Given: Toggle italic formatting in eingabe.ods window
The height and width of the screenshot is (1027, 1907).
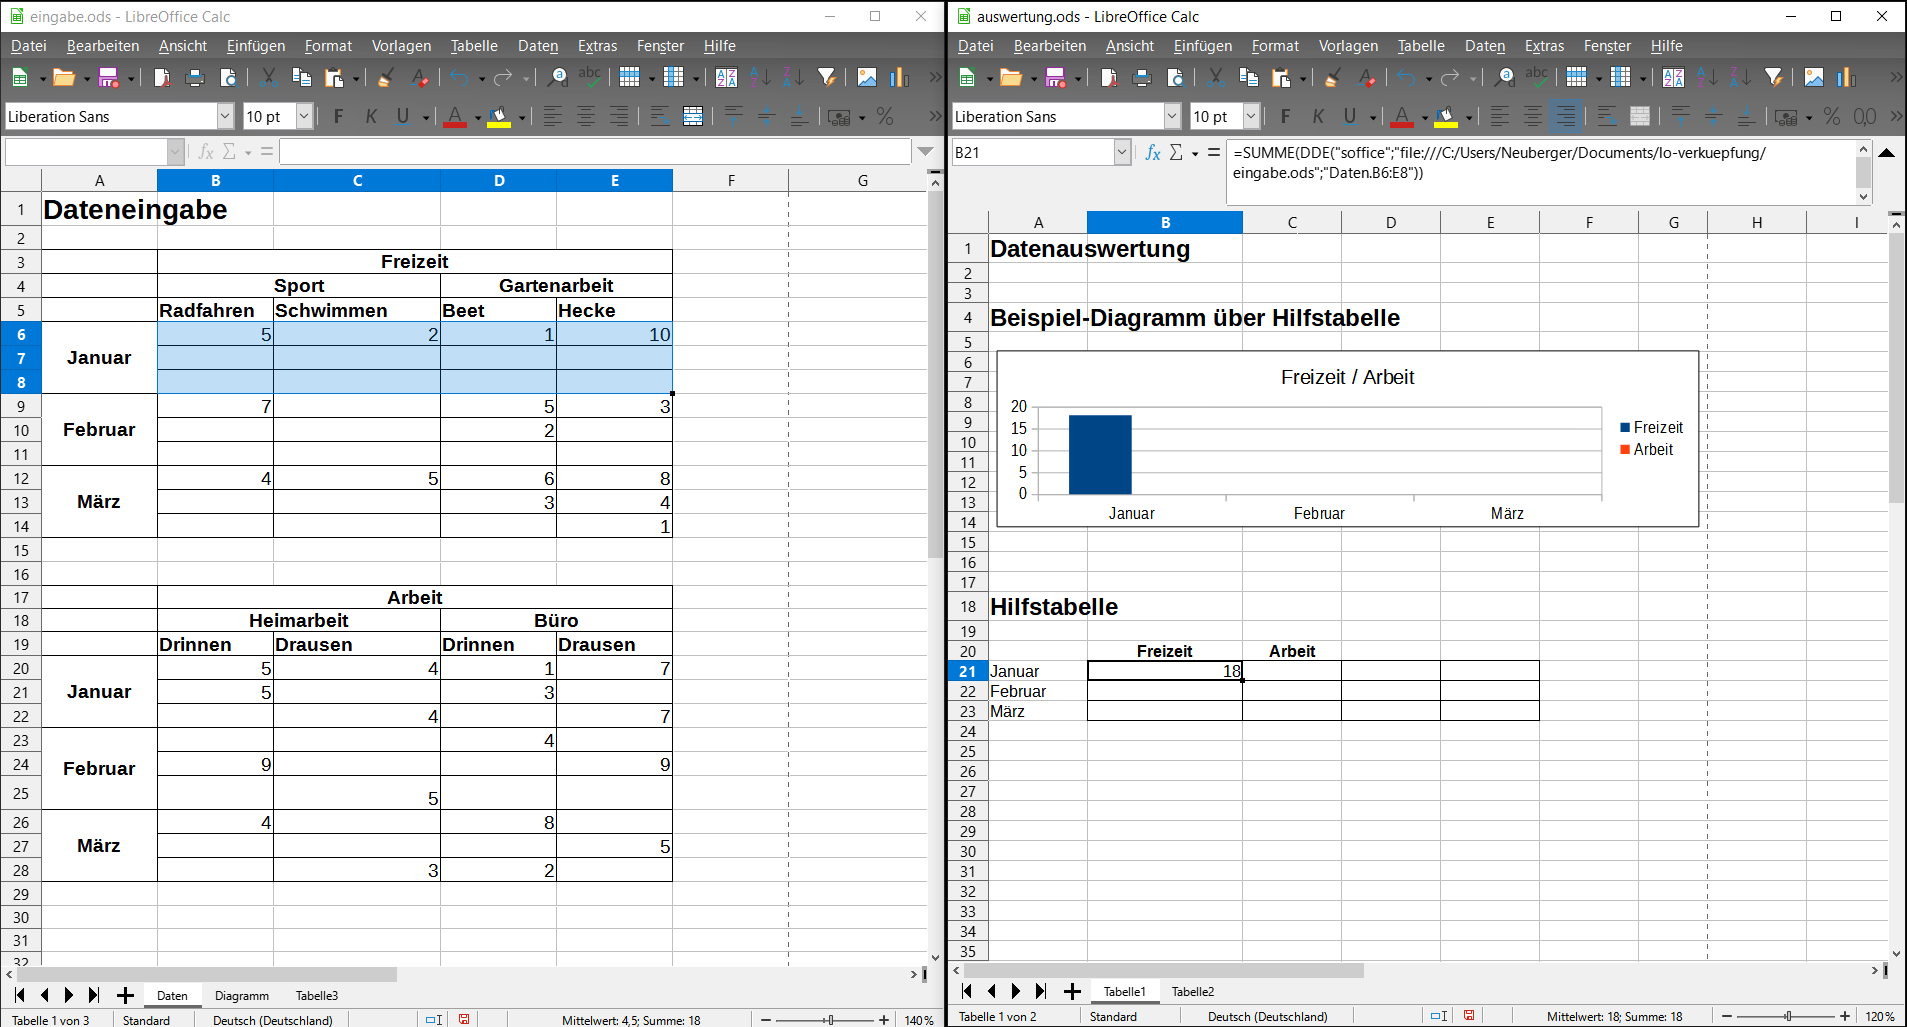Looking at the screenshot, I should click(371, 117).
